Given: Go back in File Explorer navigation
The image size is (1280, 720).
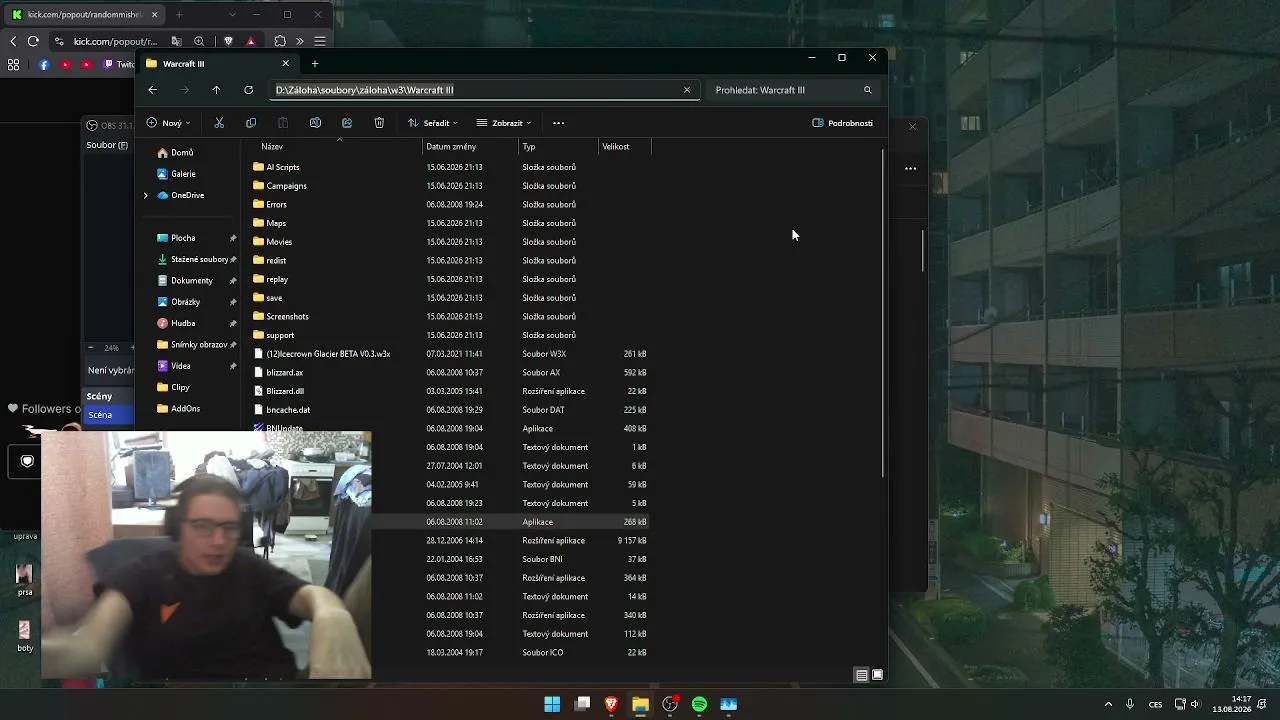Looking at the screenshot, I should pyautogui.click(x=152, y=90).
